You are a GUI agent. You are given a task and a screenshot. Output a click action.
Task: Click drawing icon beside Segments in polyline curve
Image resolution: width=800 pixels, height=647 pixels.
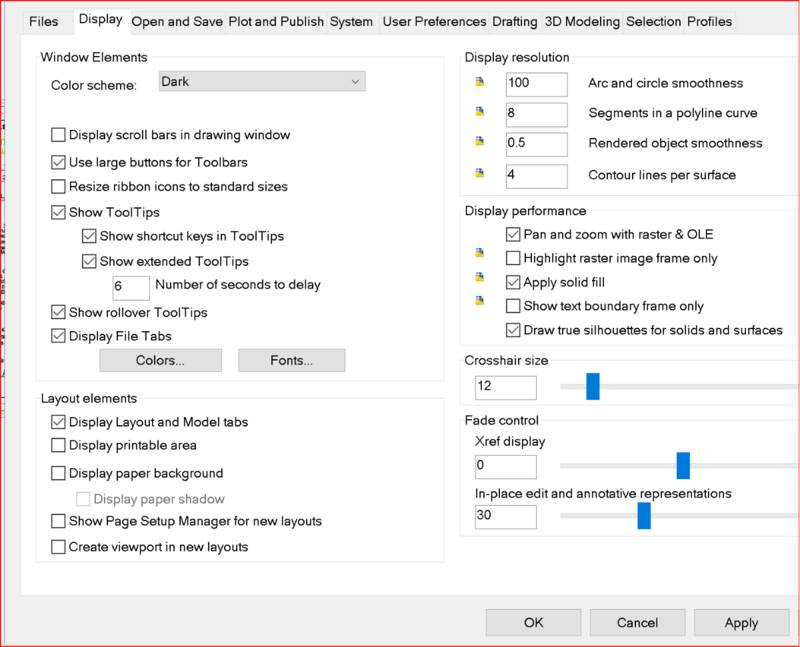coord(479,114)
